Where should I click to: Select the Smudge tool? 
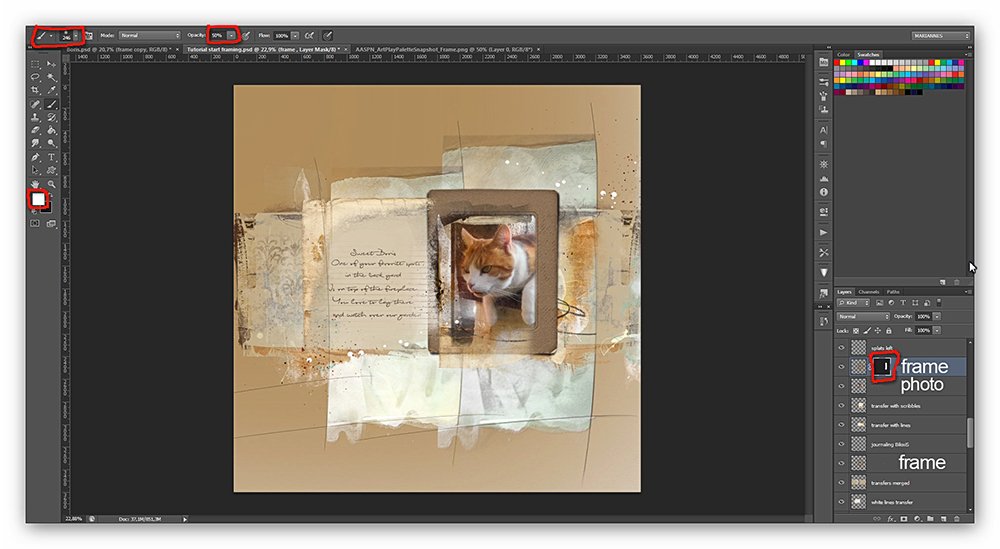pyautogui.click(x=35, y=143)
